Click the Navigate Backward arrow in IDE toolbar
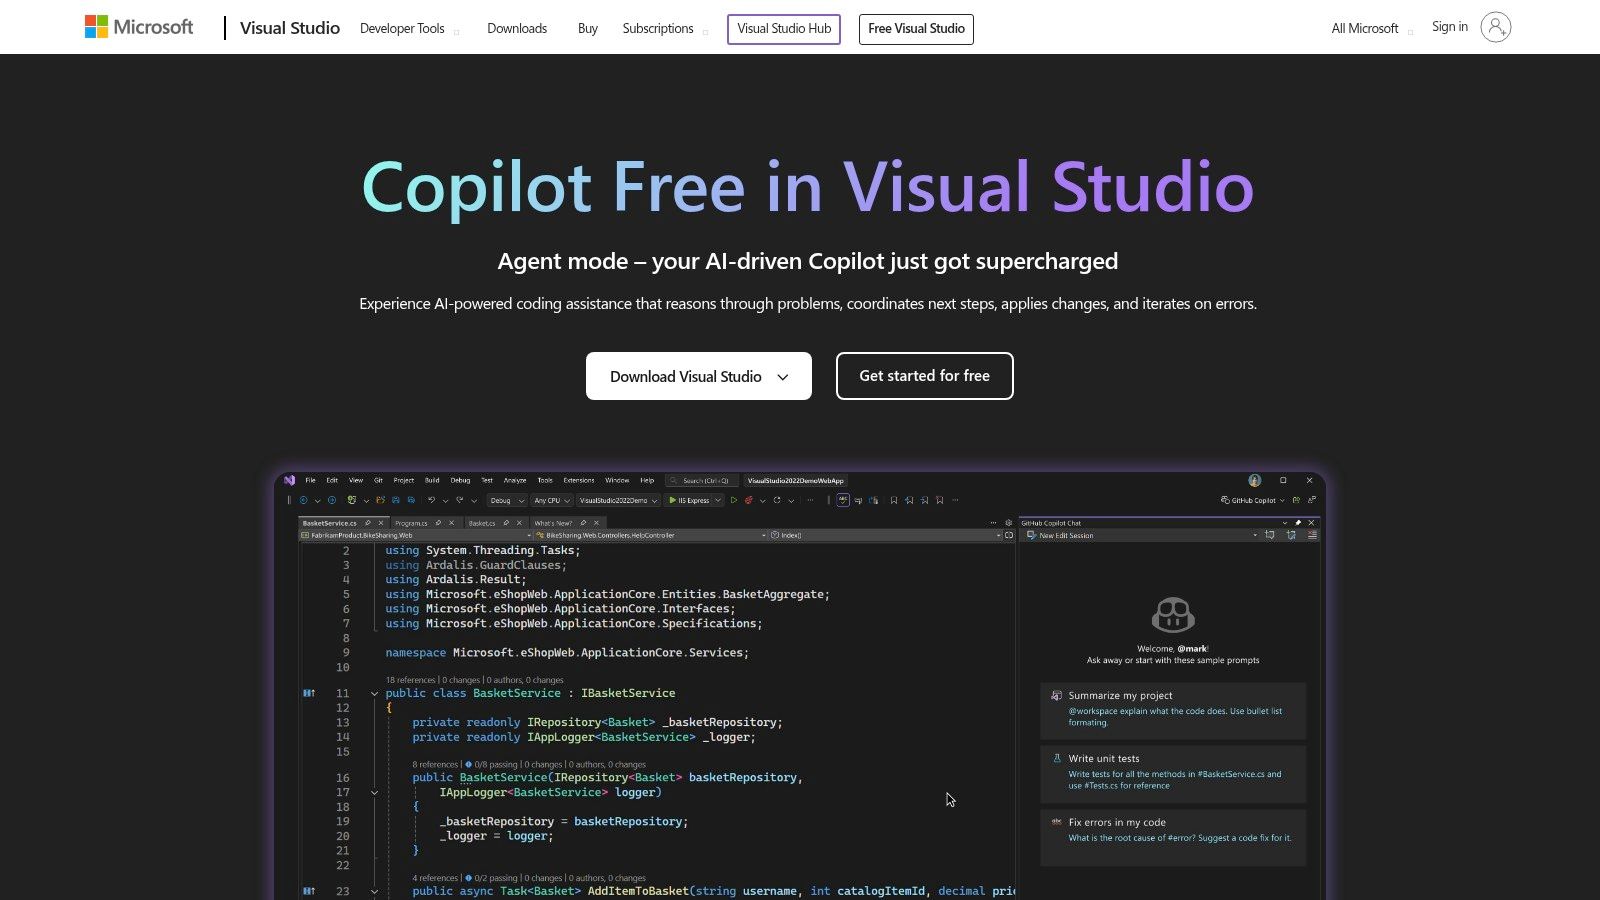The width and height of the screenshot is (1600, 900). 303,500
